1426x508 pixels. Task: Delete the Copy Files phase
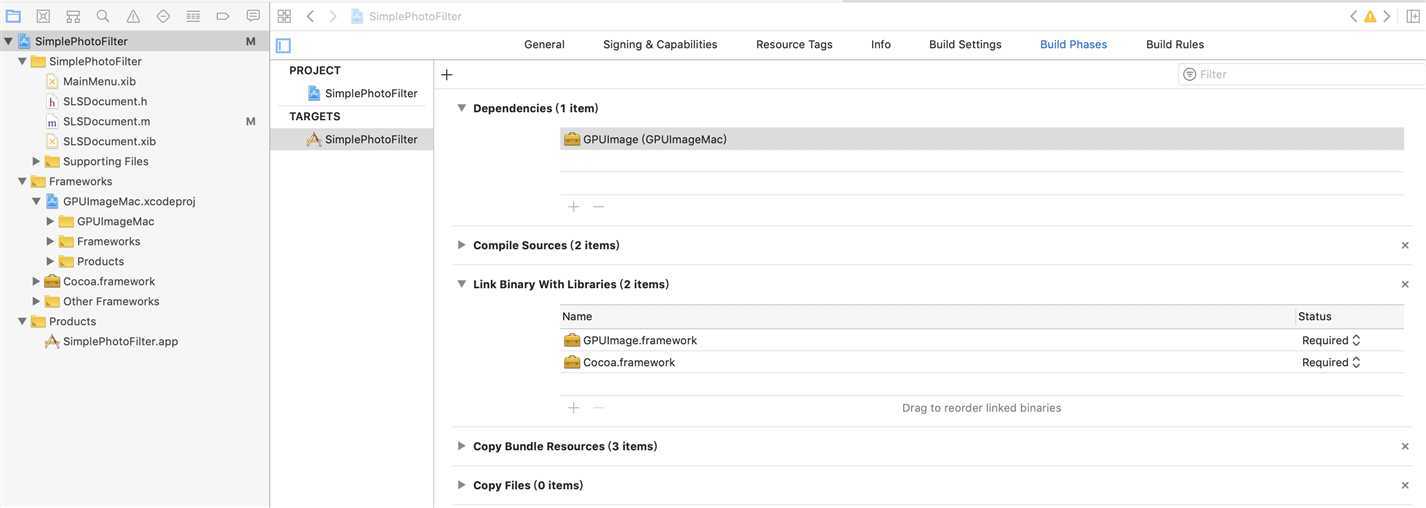click(x=1405, y=485)
